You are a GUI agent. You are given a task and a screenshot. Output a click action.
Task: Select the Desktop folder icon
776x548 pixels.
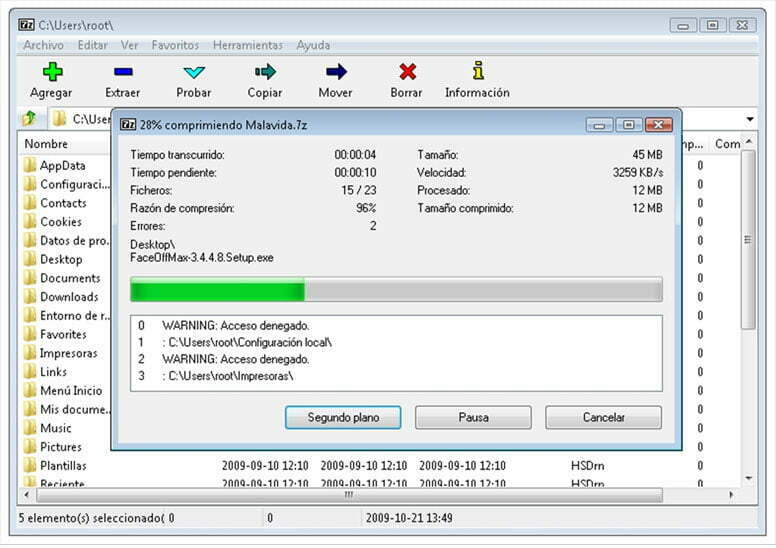click(x=30, y=258)
